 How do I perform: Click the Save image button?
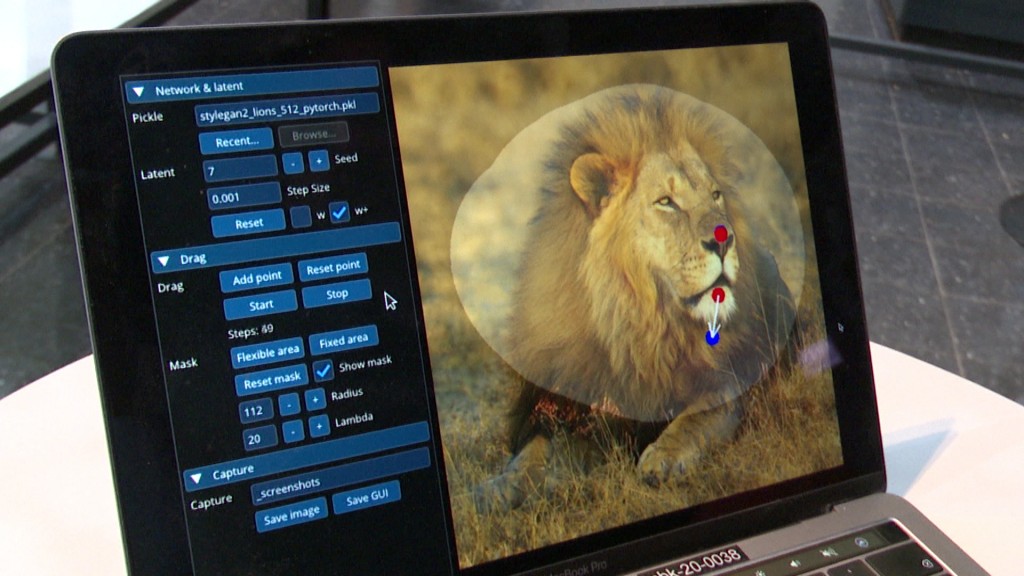pyautogui.click(x=291, y=517)
